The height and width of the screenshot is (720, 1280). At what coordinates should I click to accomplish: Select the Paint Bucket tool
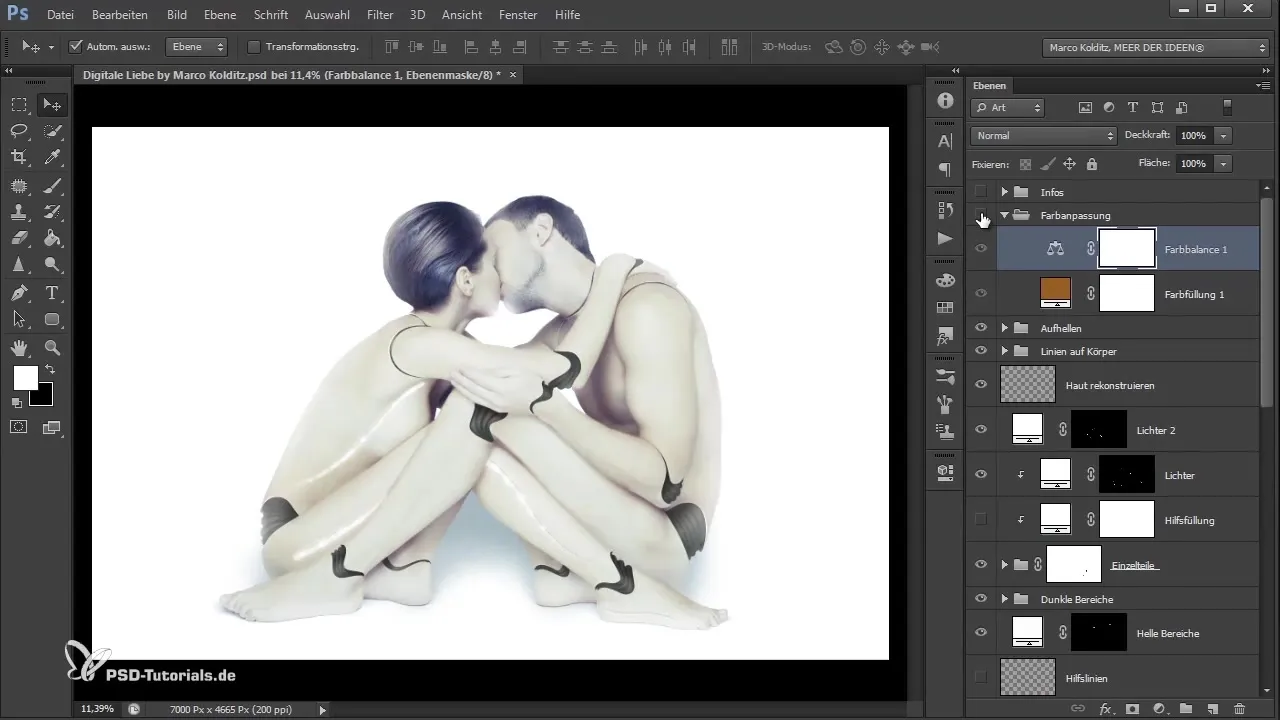click(x=52, y=238)
